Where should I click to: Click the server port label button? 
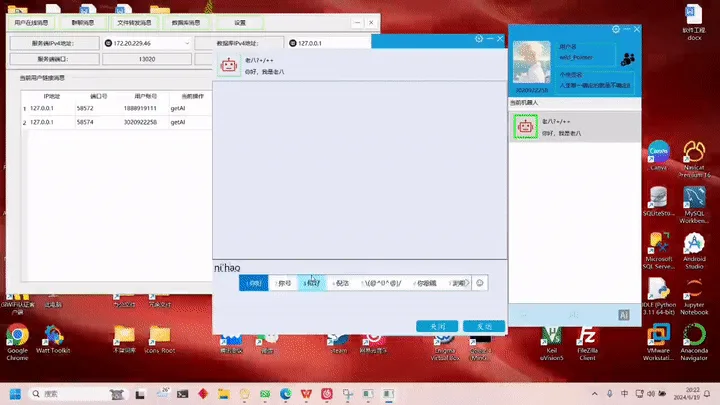(55, 59)
